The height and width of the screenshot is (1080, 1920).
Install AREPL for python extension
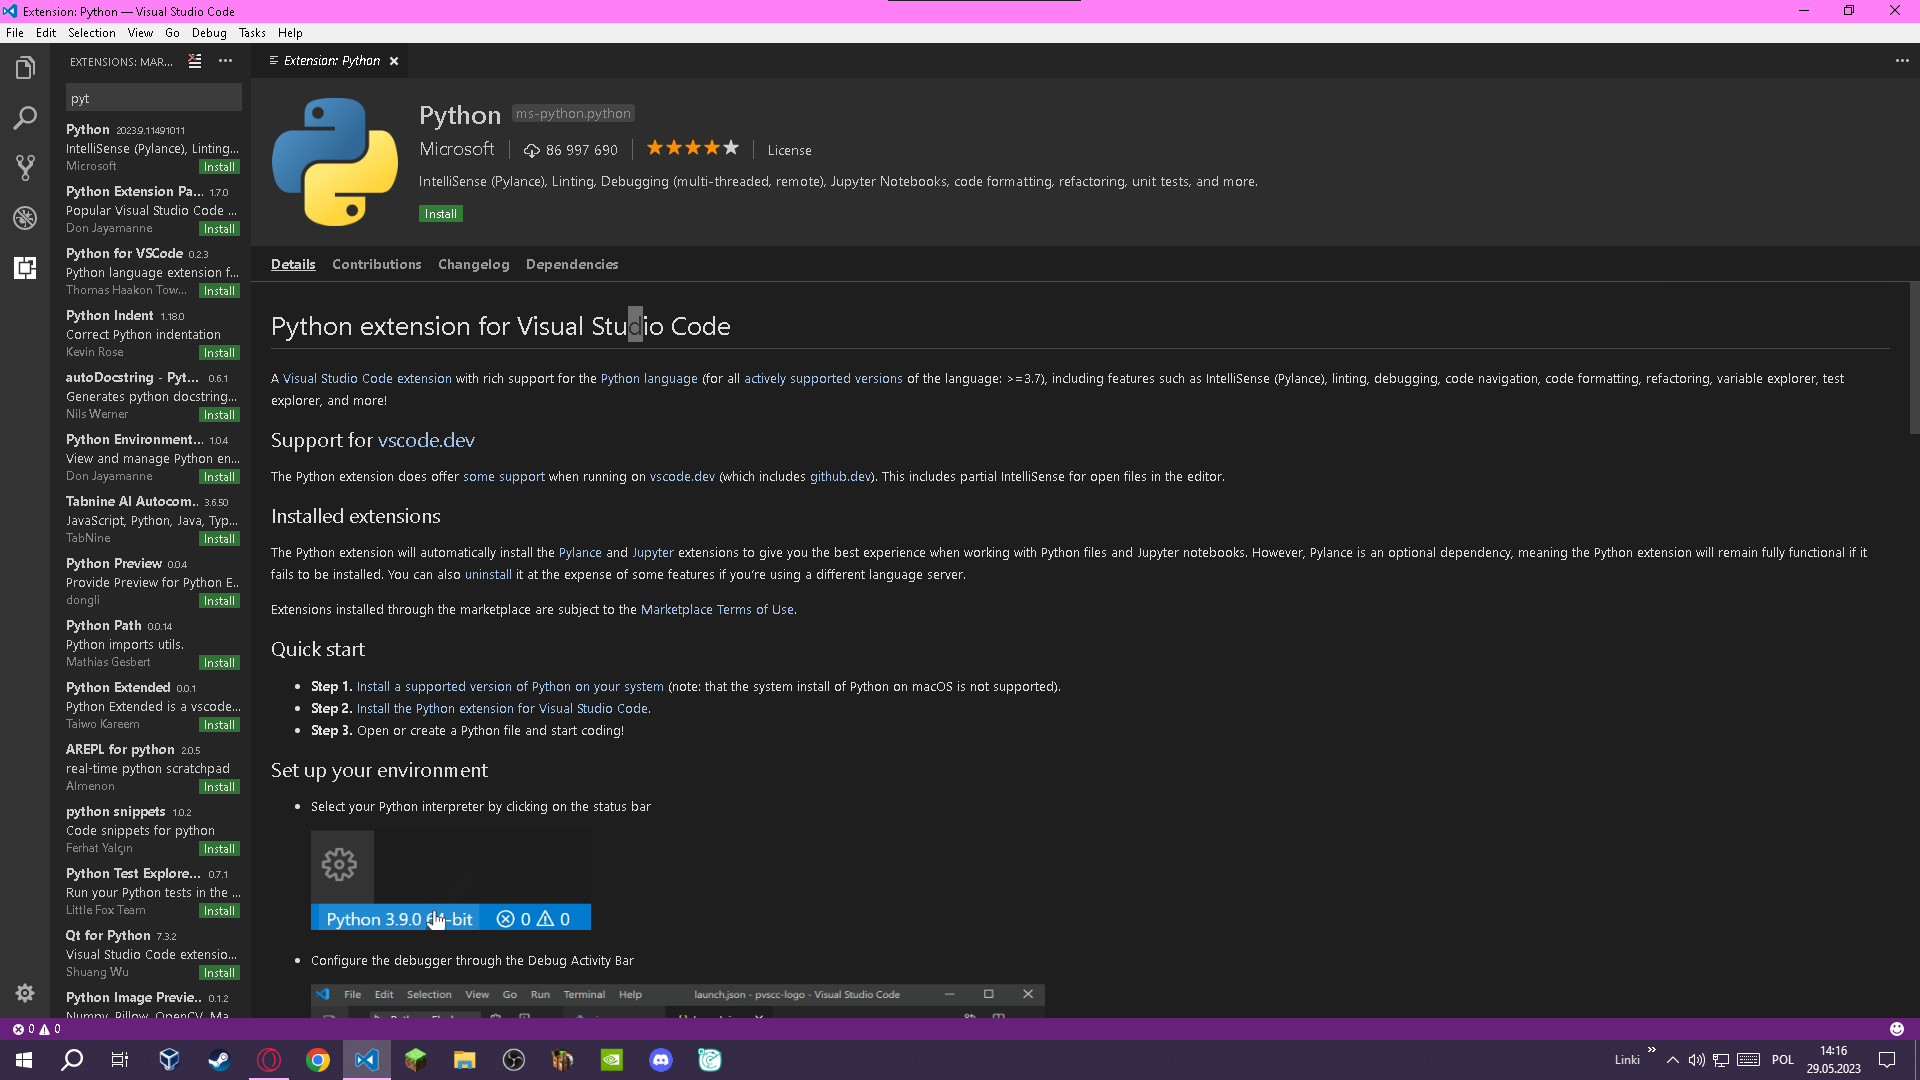pos(219,787)
